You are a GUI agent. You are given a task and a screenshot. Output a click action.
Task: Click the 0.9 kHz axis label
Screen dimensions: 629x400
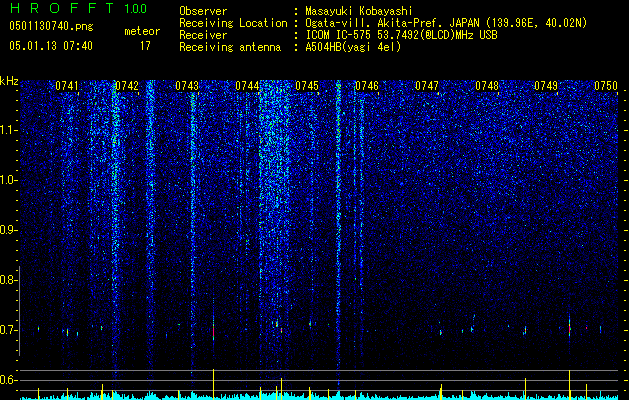(x=7, y=230)
